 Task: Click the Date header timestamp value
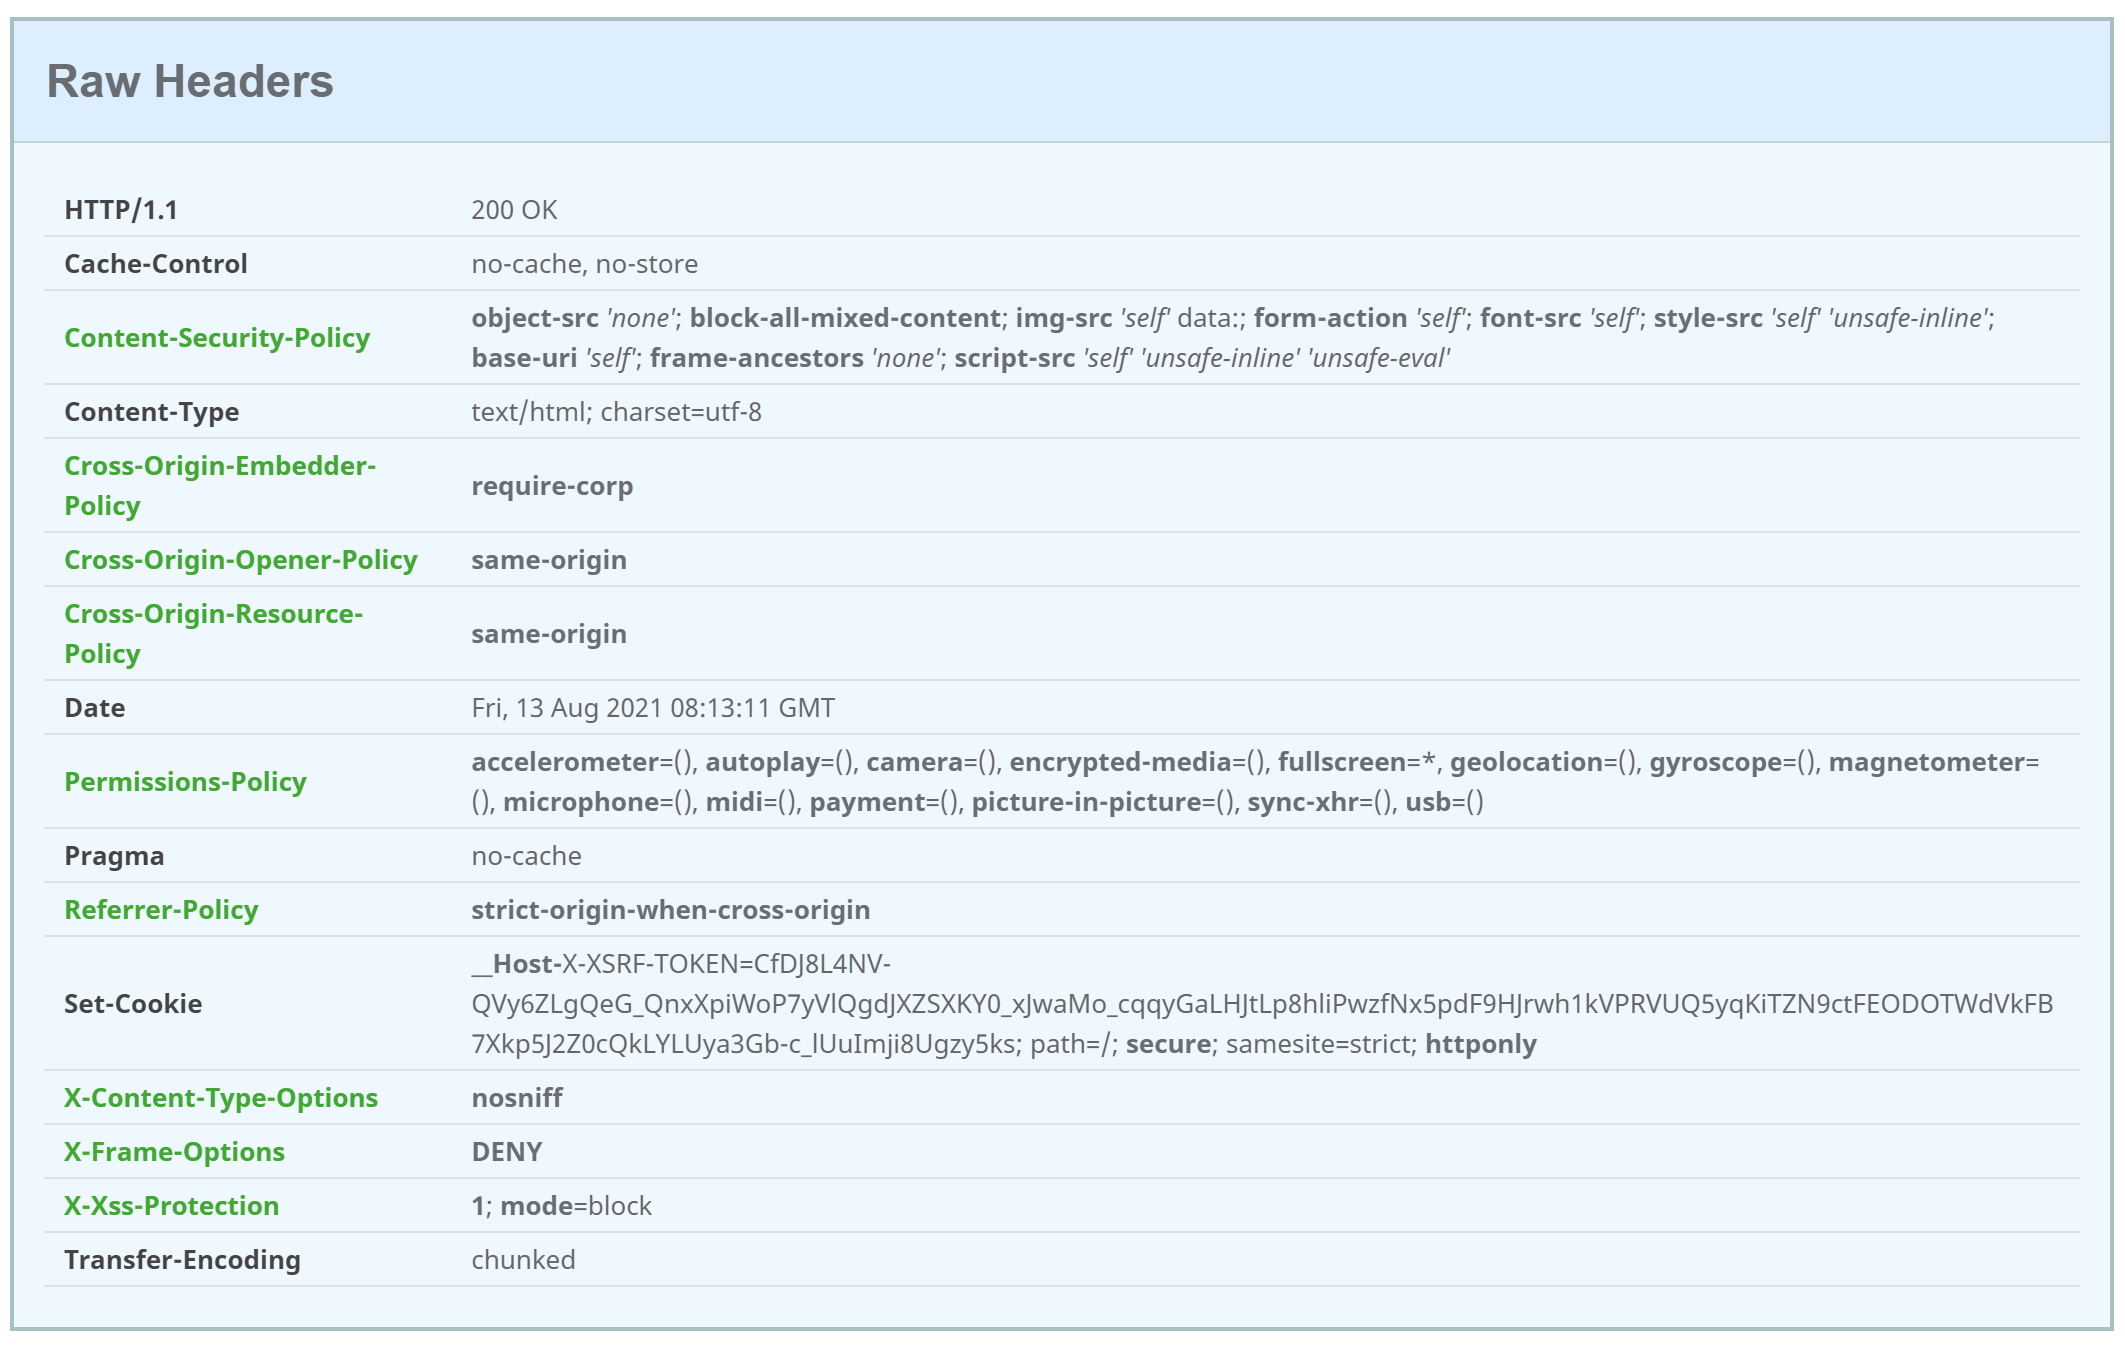pyautogui.click(x=652, y=708)
